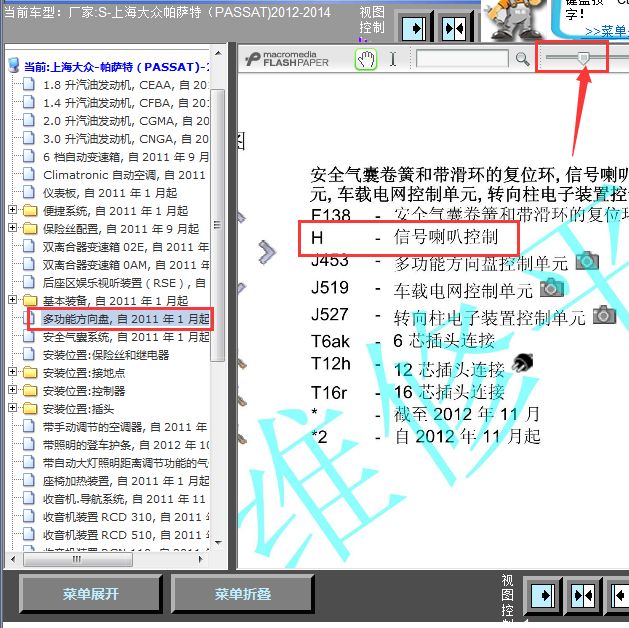629x628 pixels.
Task: Open the >>菜单 link at top right
Action: click(x=607, y=31)
